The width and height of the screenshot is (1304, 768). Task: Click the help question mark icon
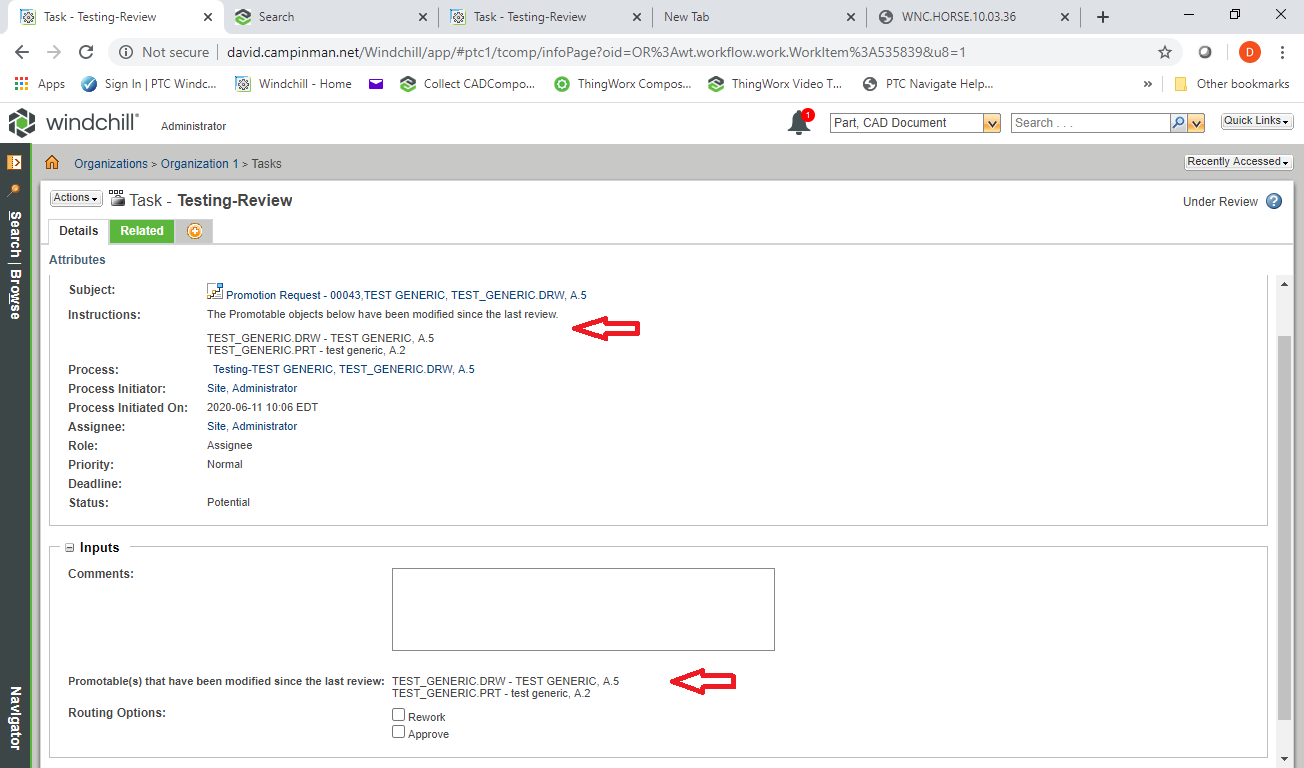pyautogui.click(x=1273, y=201)
